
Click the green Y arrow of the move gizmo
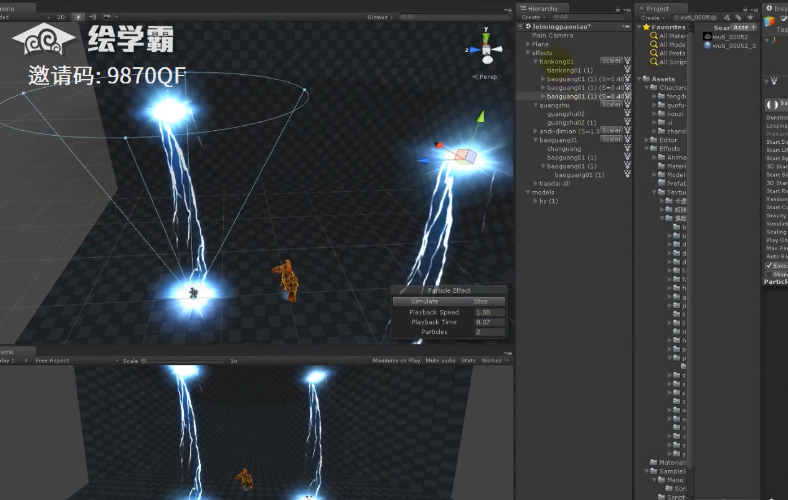click(480, 117)
